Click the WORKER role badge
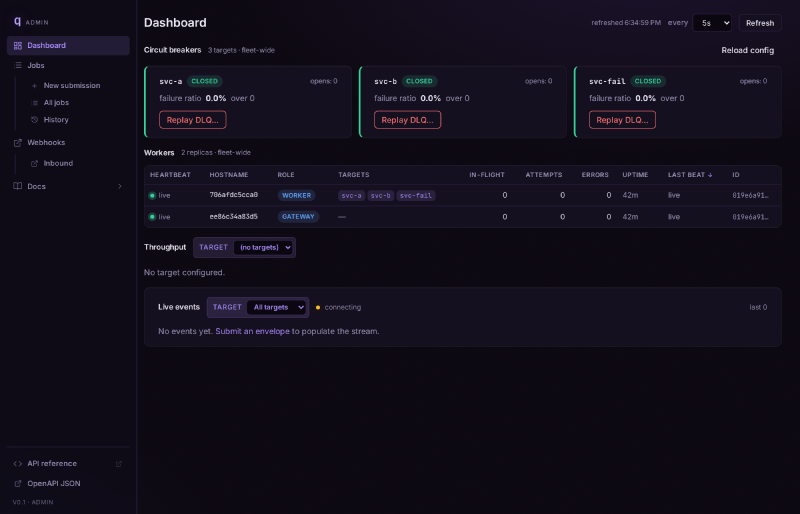The image size is (800, 514). tap(296, 195)
